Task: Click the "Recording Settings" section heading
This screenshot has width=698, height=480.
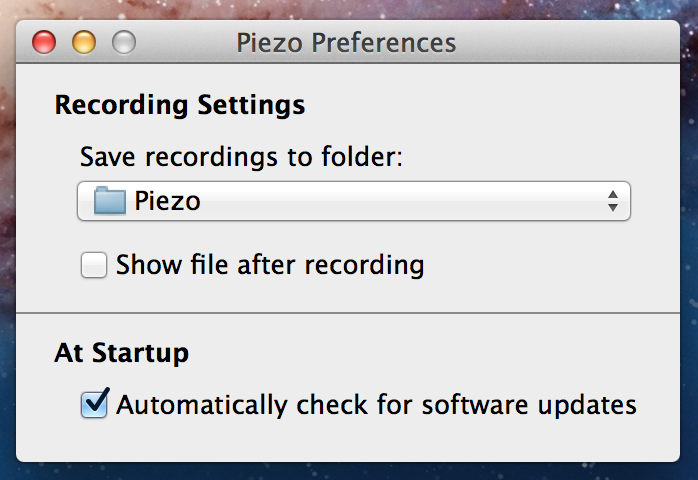Action: coord(180,105)
